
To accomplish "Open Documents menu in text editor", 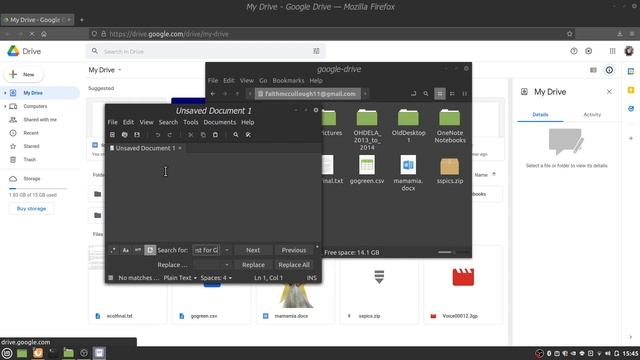I will [220, 122].
